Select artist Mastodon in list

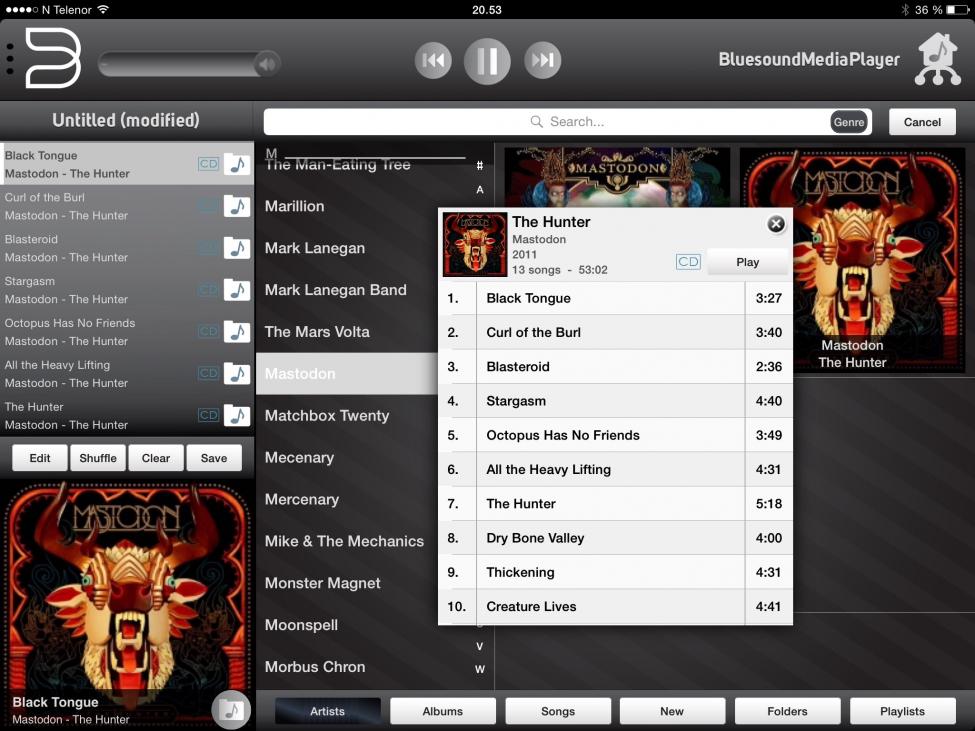point(347,374)
